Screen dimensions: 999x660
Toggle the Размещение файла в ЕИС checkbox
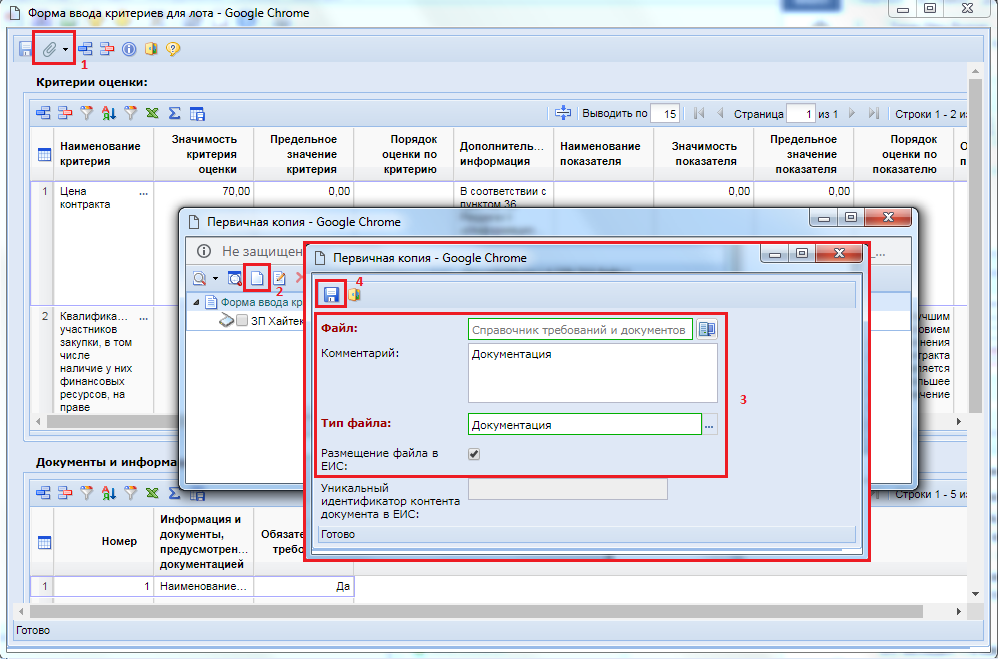474,454
